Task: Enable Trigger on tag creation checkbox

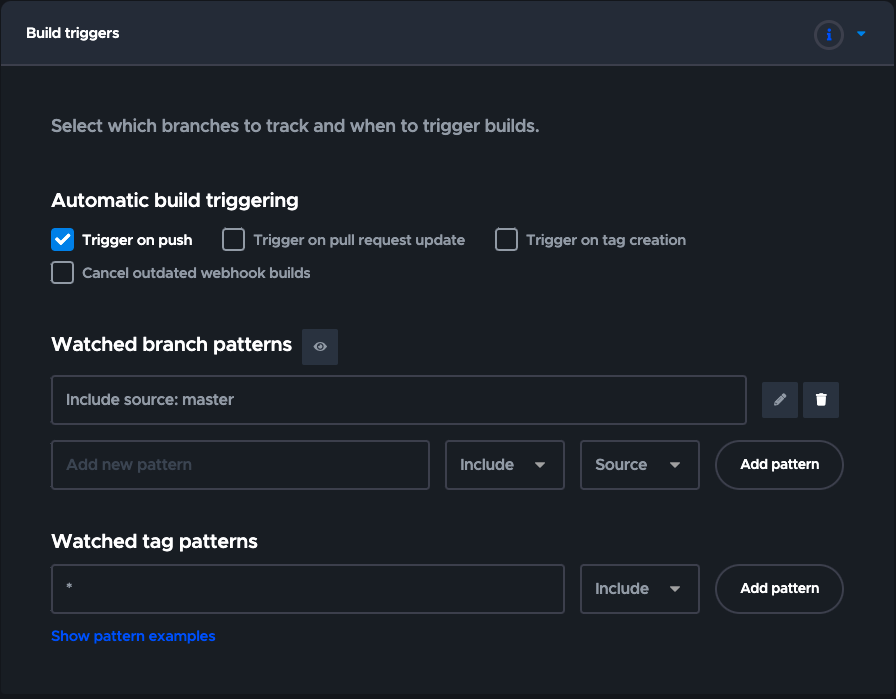Action: [x=506, y=240]
